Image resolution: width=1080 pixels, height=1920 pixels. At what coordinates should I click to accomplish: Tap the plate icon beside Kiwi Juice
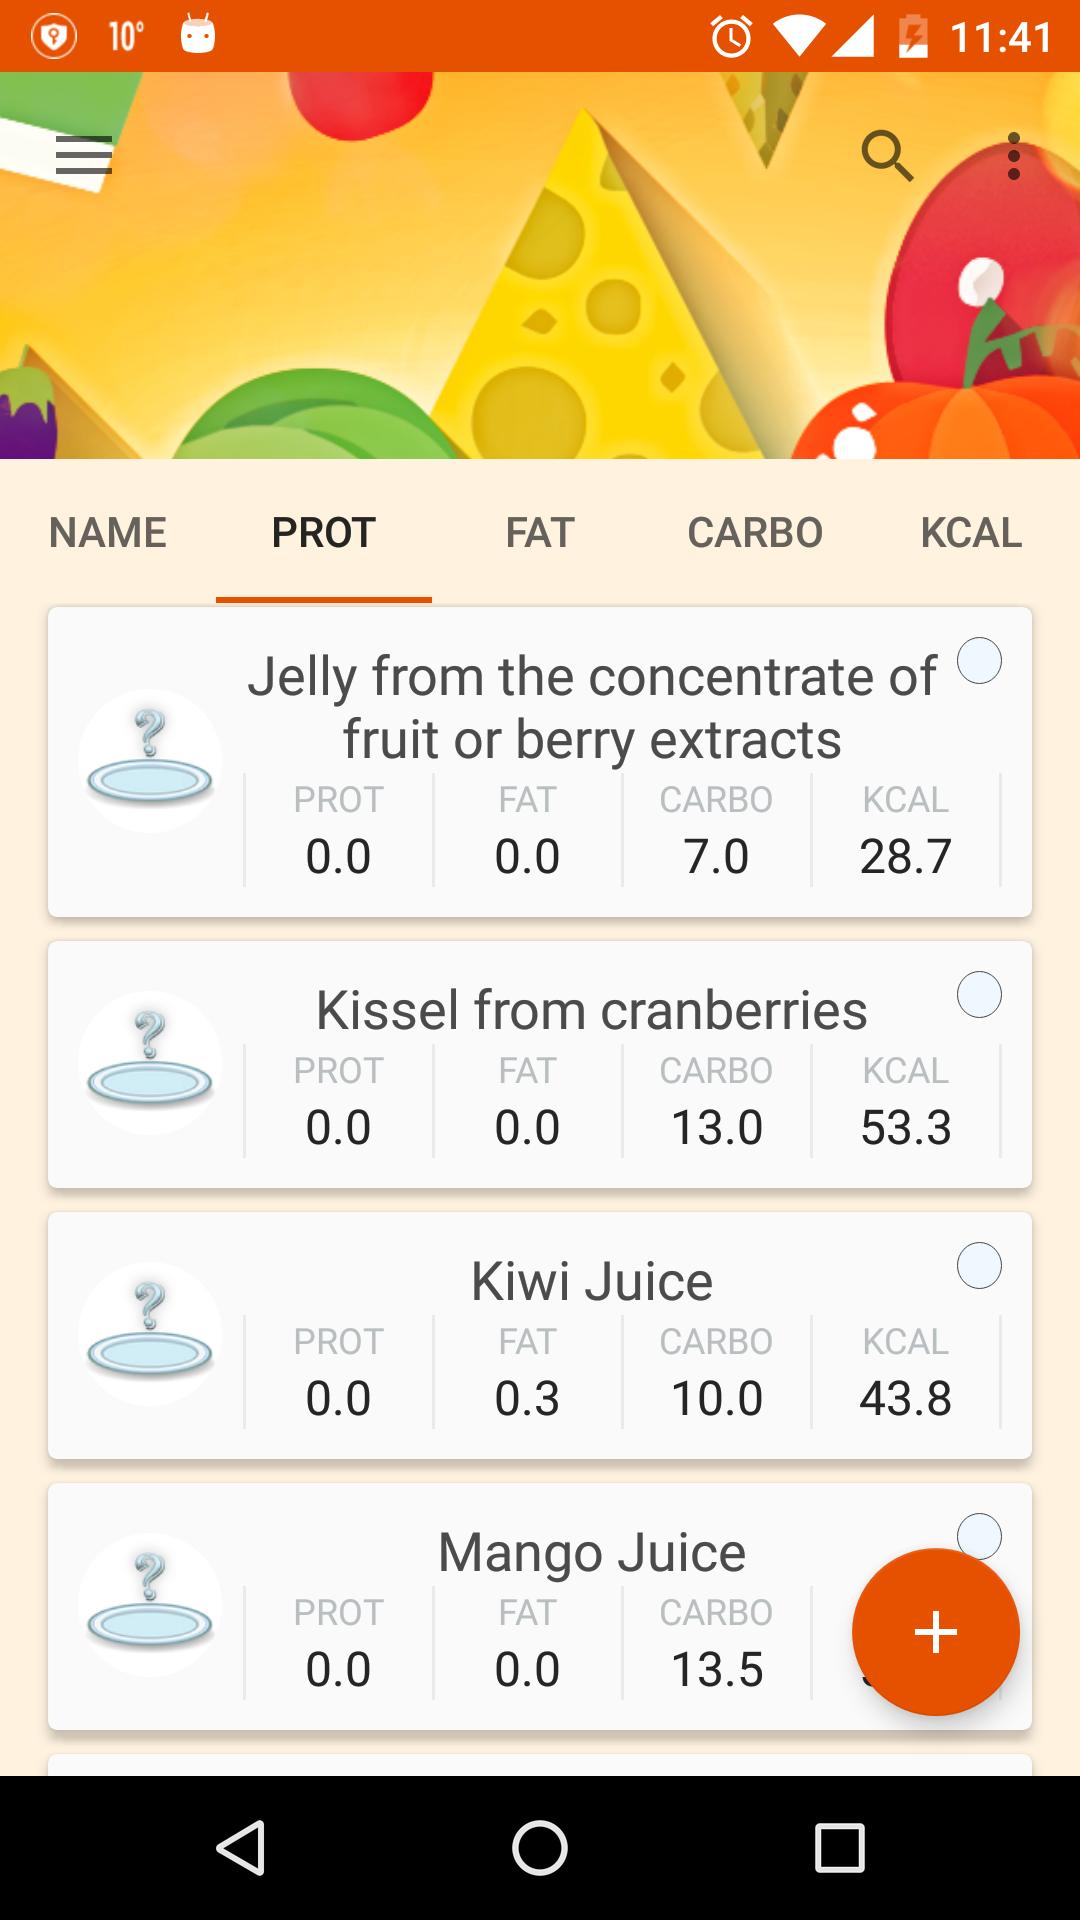[150, 1333]
